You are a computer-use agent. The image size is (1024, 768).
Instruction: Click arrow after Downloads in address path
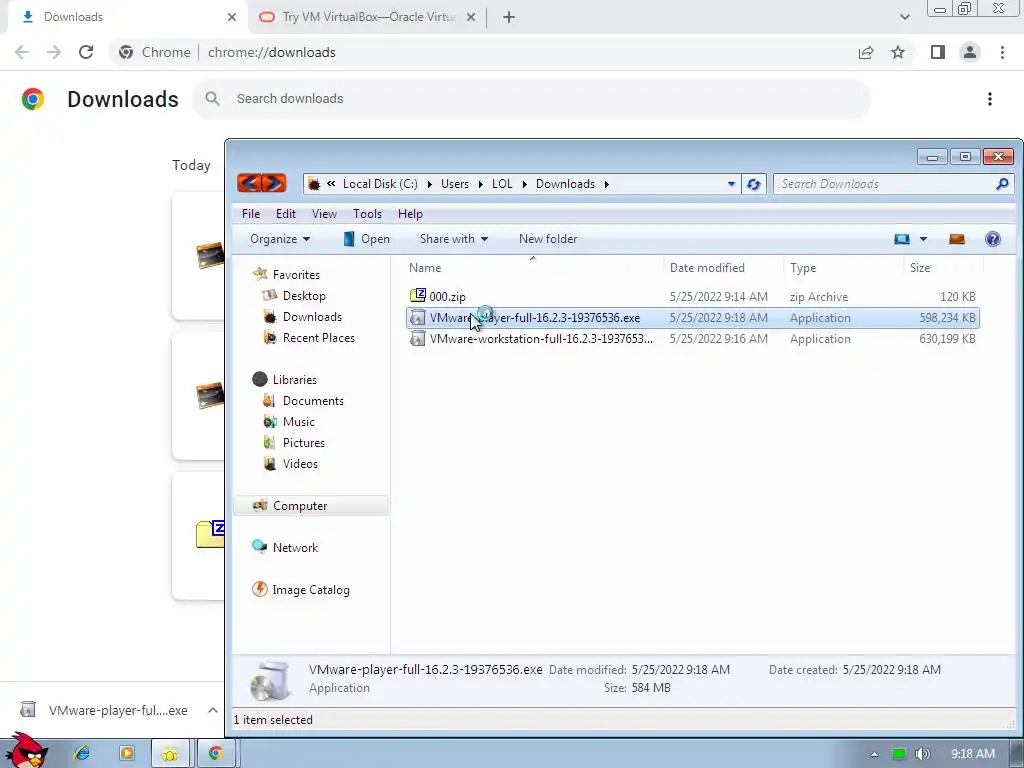coord(607,184)
